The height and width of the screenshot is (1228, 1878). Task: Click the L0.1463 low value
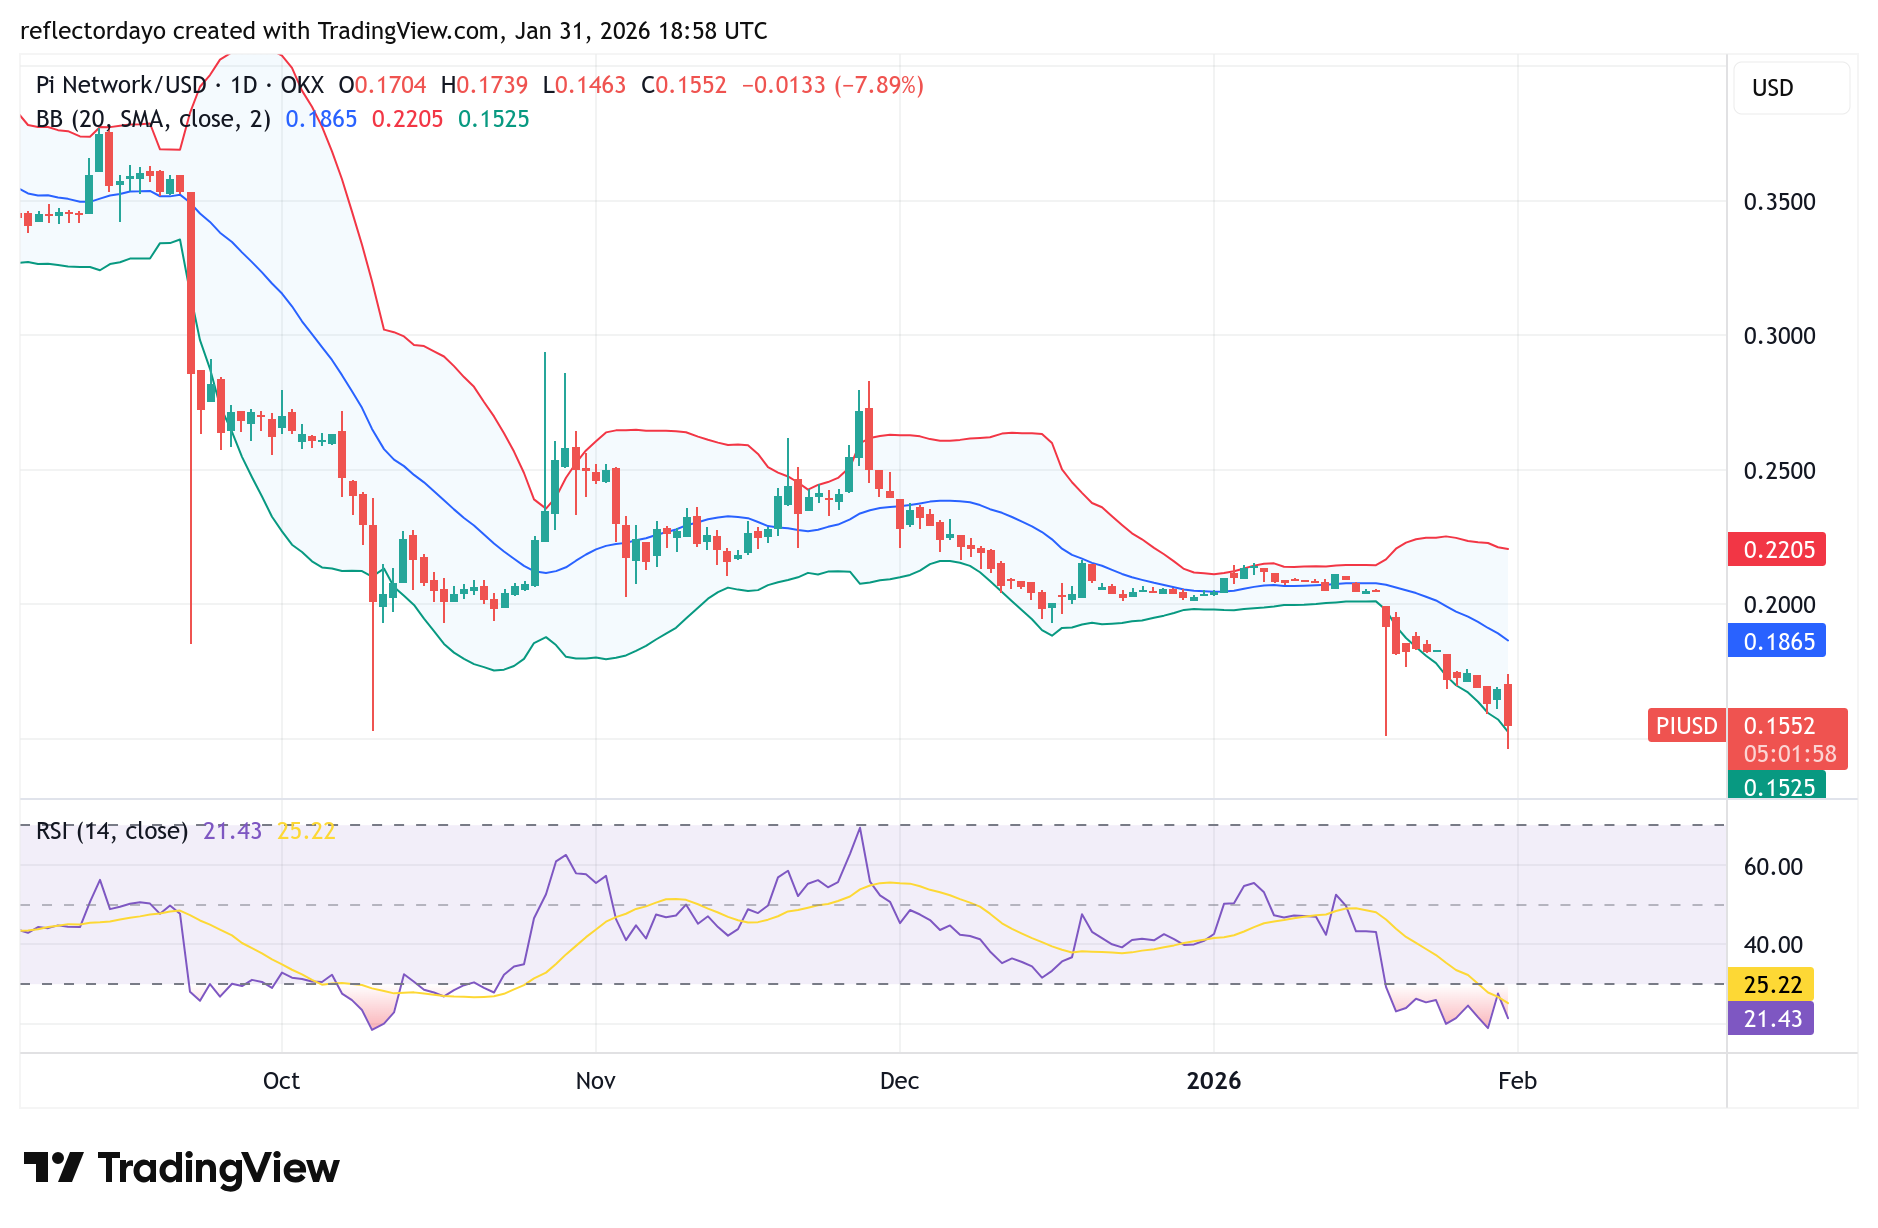coord(584,85)
